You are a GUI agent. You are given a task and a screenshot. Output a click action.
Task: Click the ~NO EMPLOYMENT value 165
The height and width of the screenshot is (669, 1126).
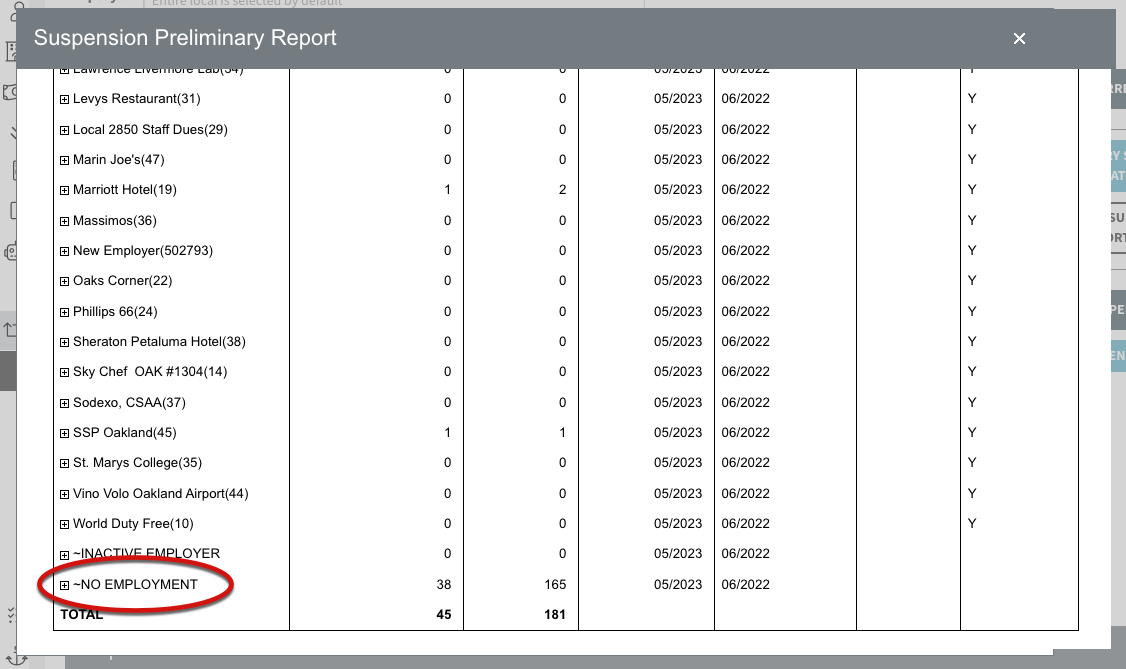click(555, 584)
